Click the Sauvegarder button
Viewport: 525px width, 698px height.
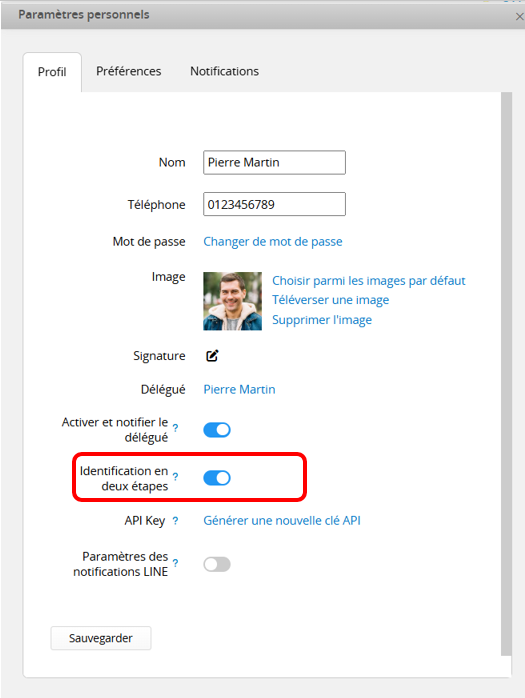pos(101,638)
